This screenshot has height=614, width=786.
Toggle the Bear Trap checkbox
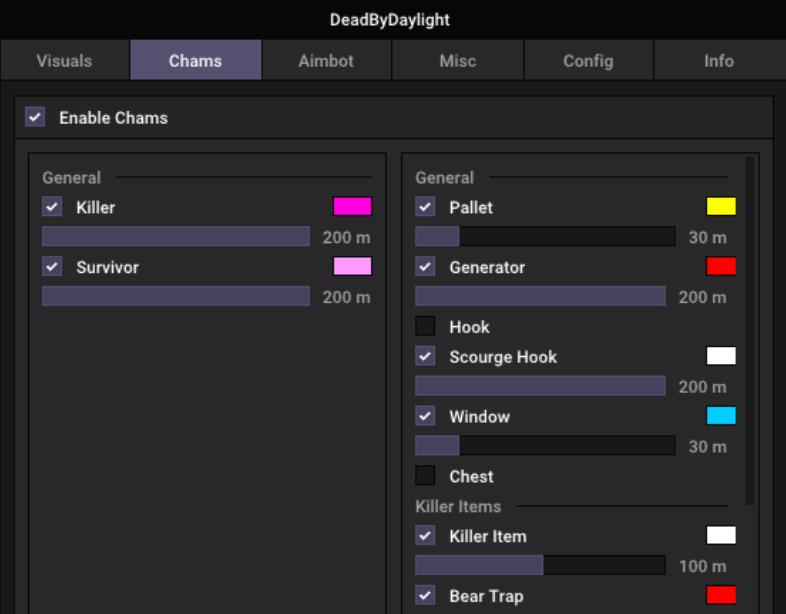click(x=425, y=596)
